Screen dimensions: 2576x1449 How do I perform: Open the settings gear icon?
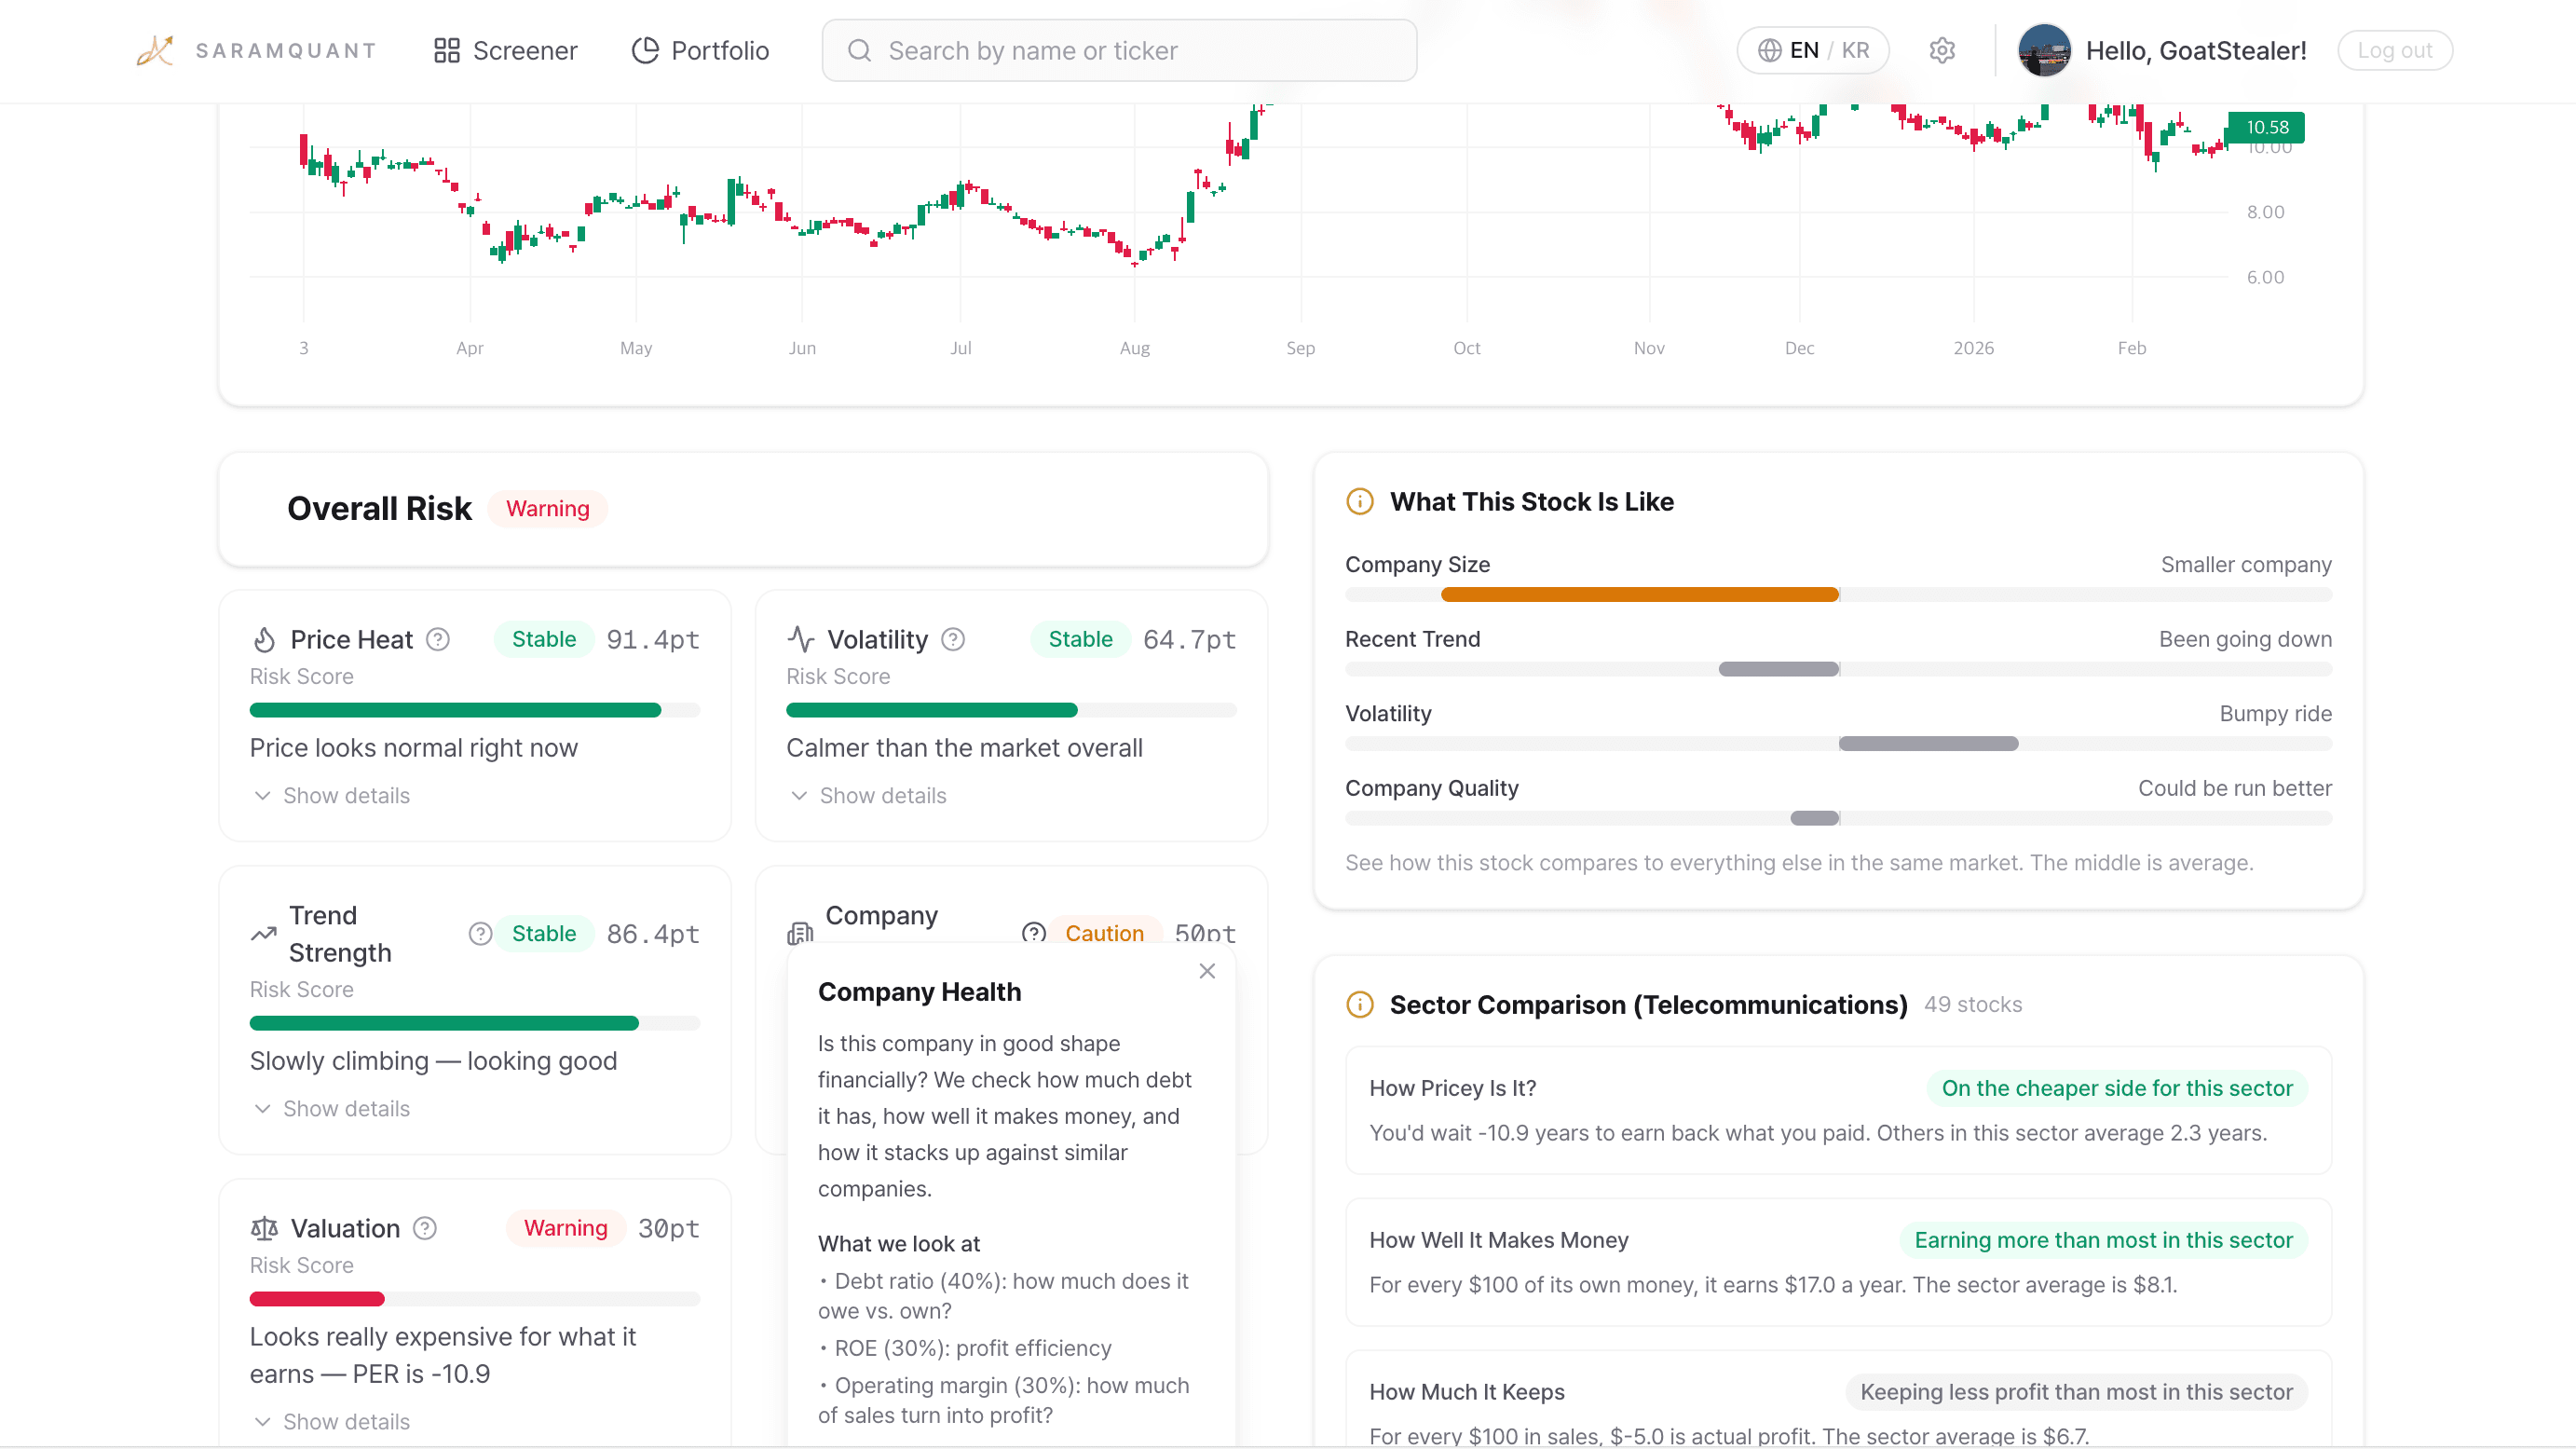1942,50
